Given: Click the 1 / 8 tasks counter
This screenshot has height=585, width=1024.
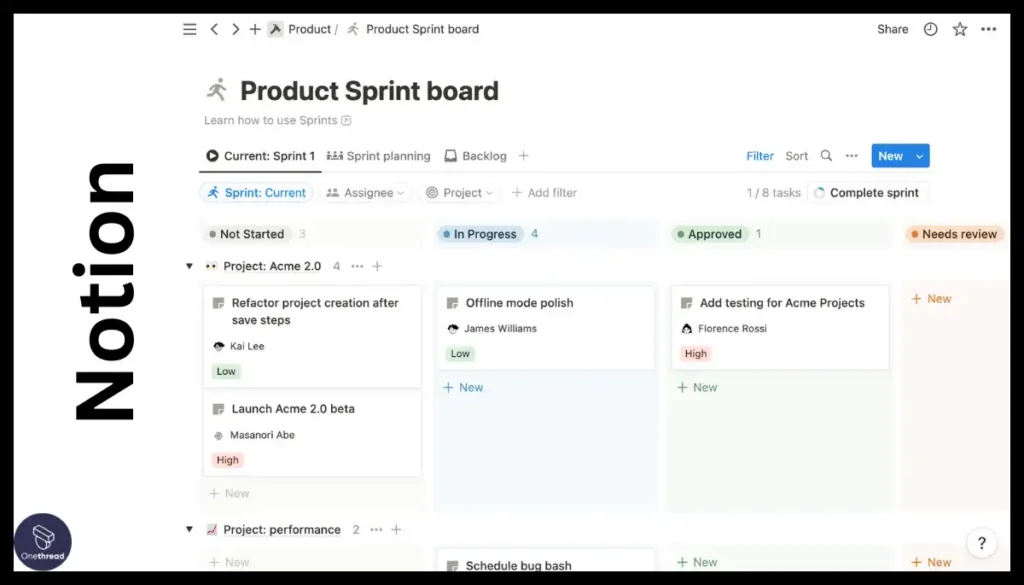Looking at the screenshot, I should pos(774,193).
